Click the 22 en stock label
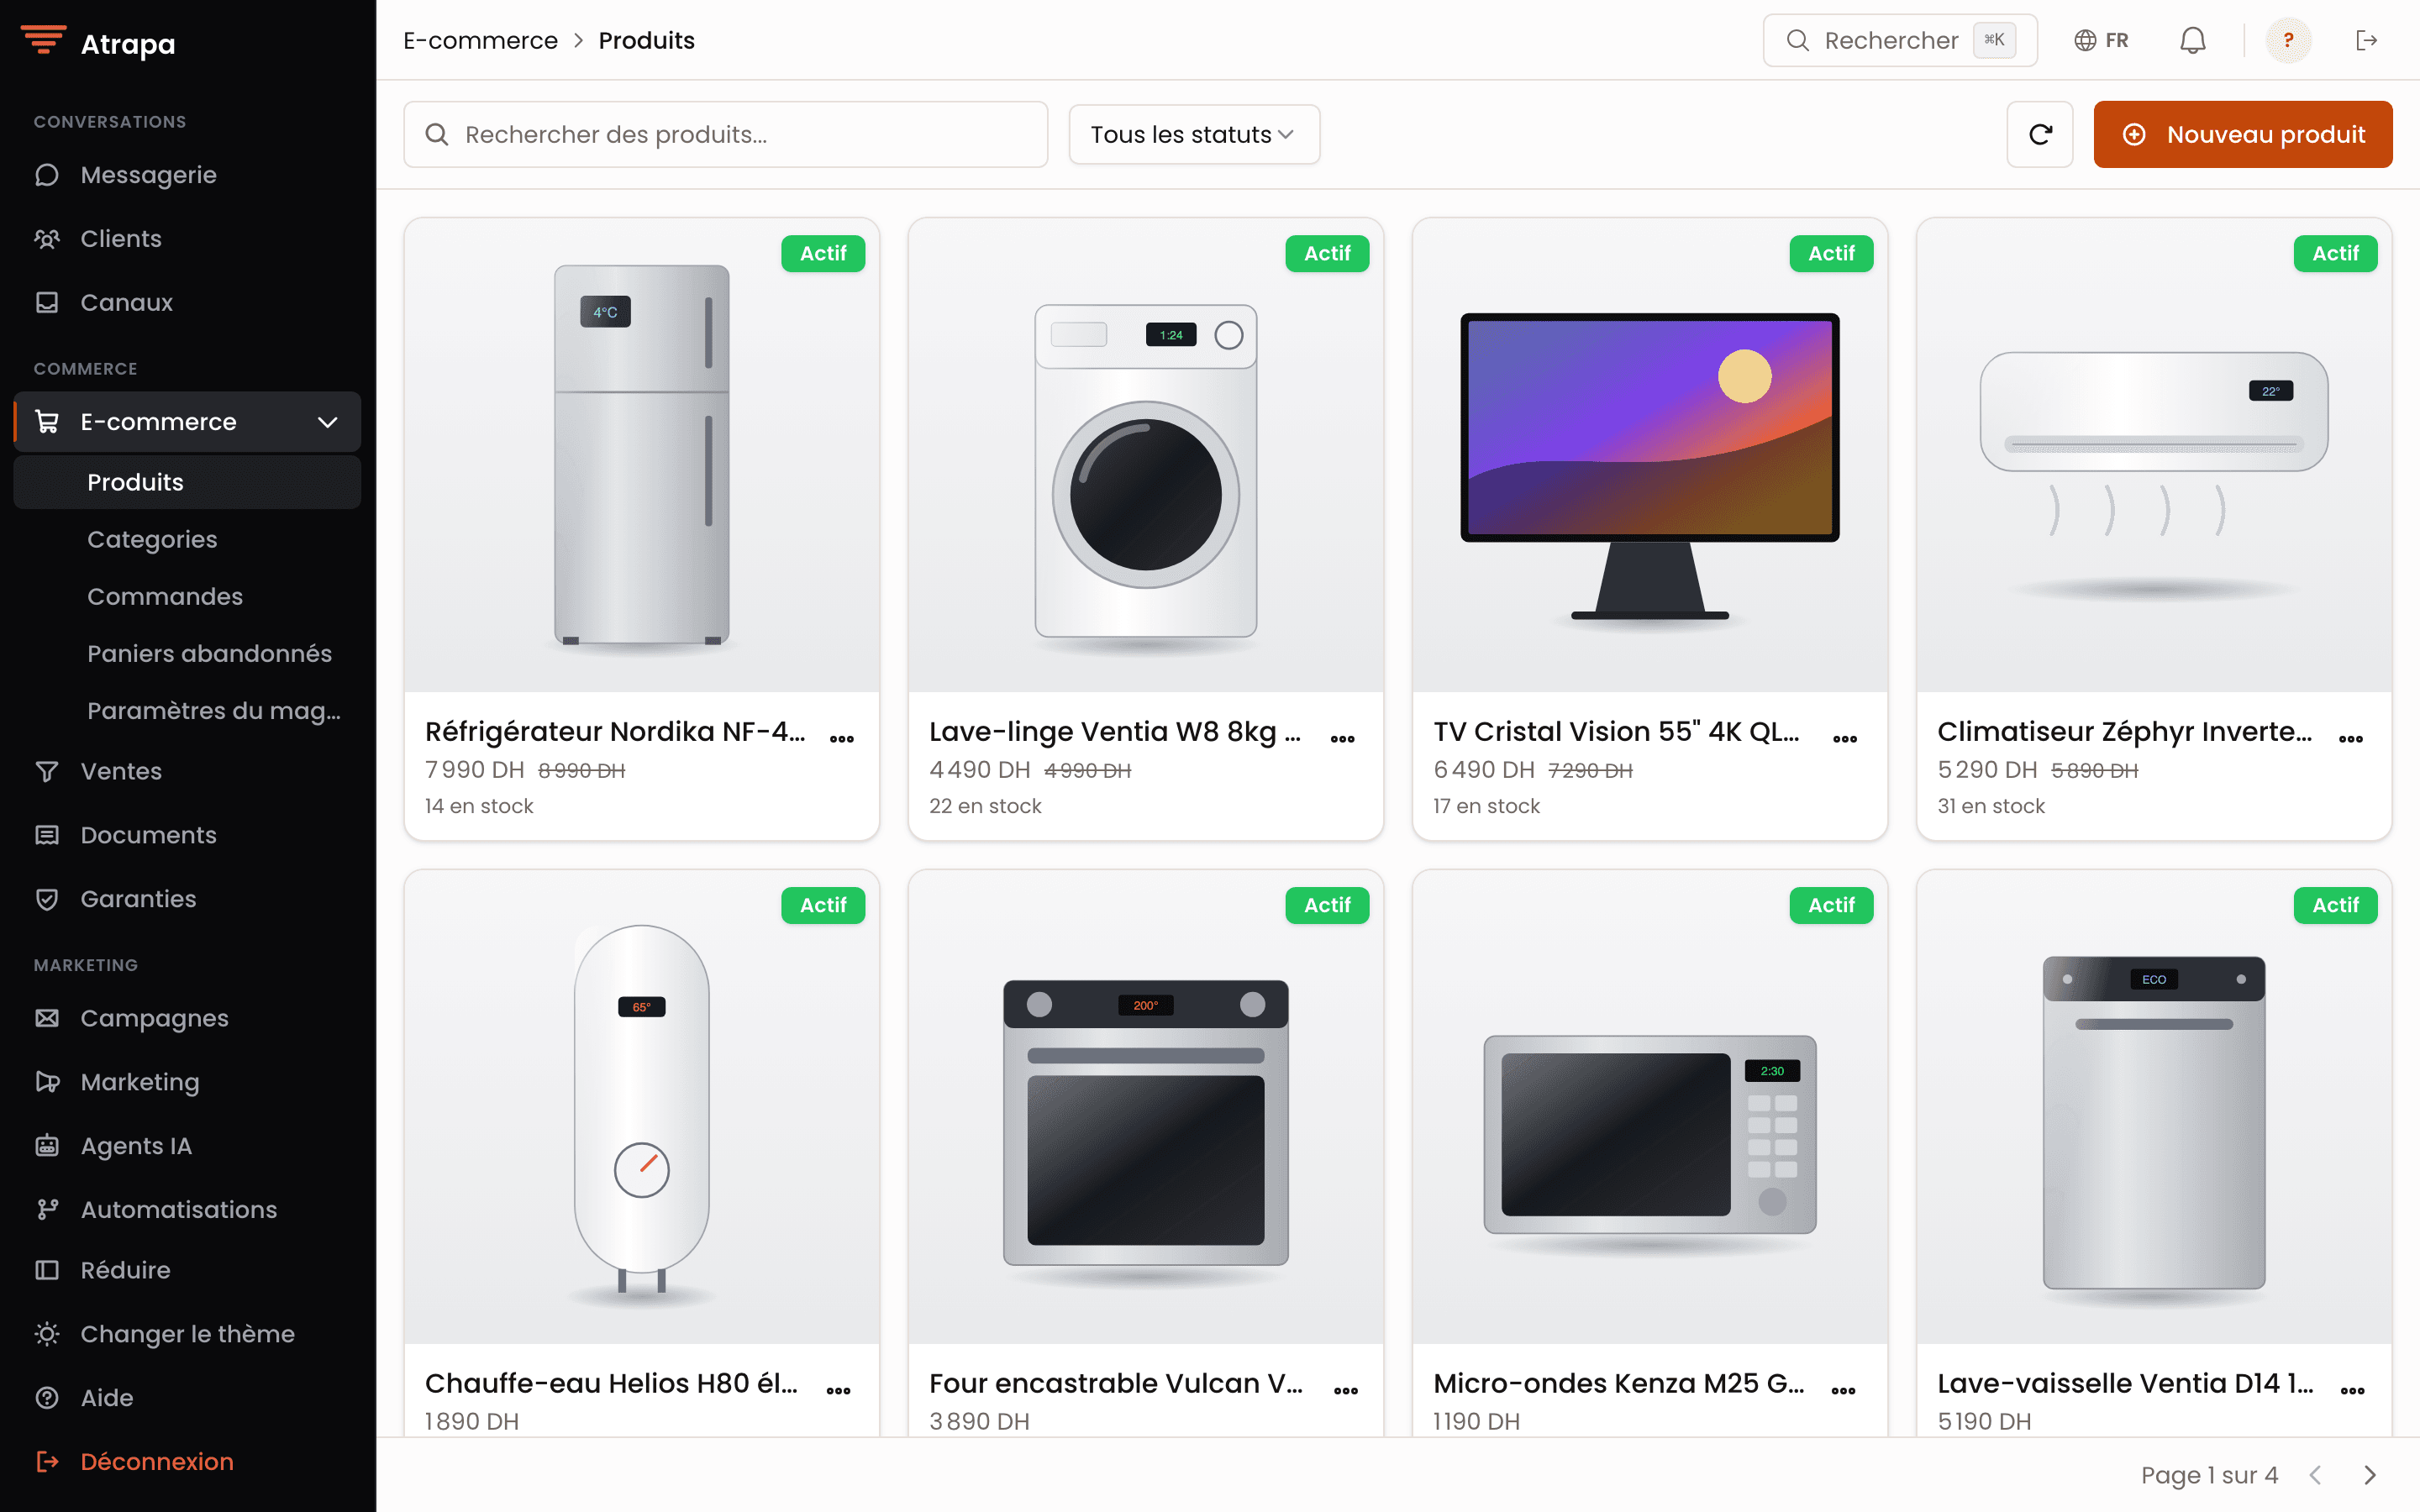The image size is (2420, 1512). (x=985, y=806)
